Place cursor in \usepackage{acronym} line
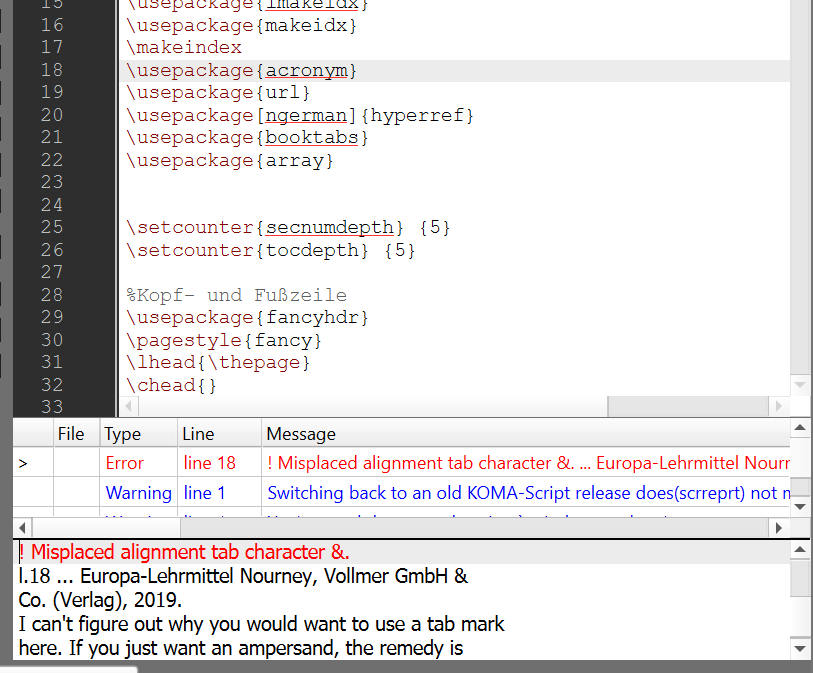 [x=241, y=70]
